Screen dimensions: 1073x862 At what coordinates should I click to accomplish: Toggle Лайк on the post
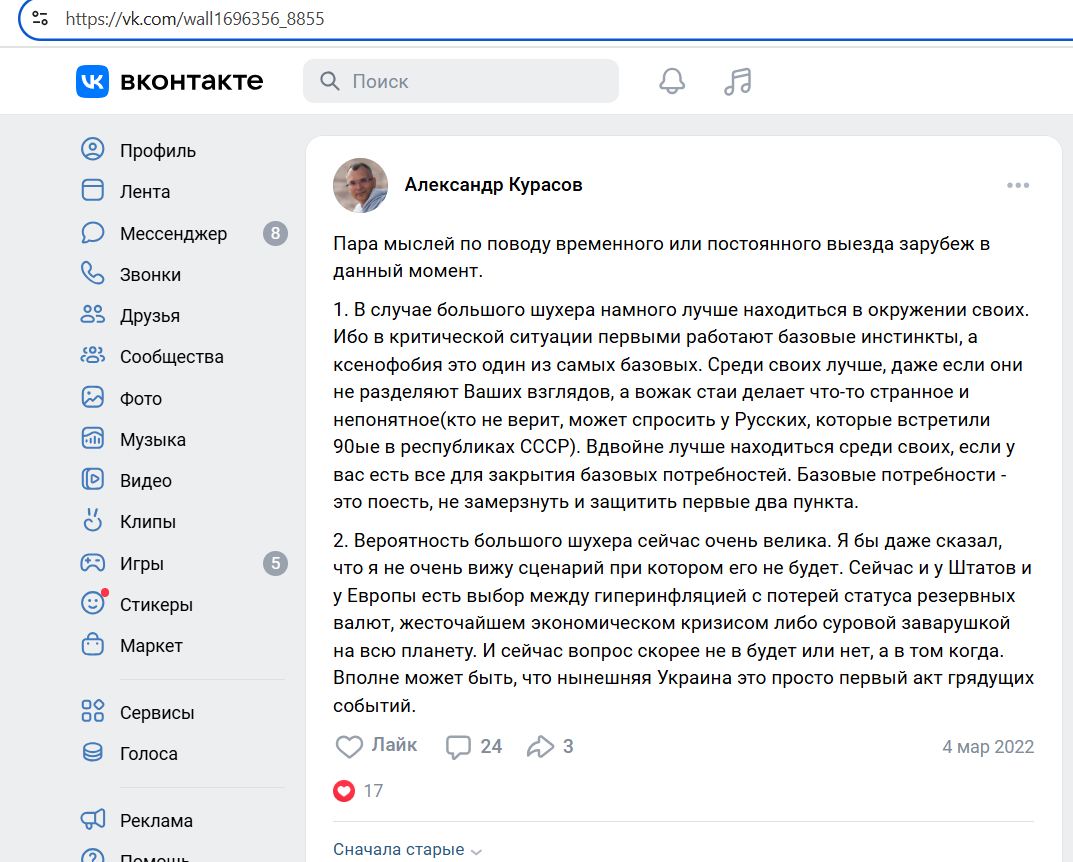click(376, 746)
